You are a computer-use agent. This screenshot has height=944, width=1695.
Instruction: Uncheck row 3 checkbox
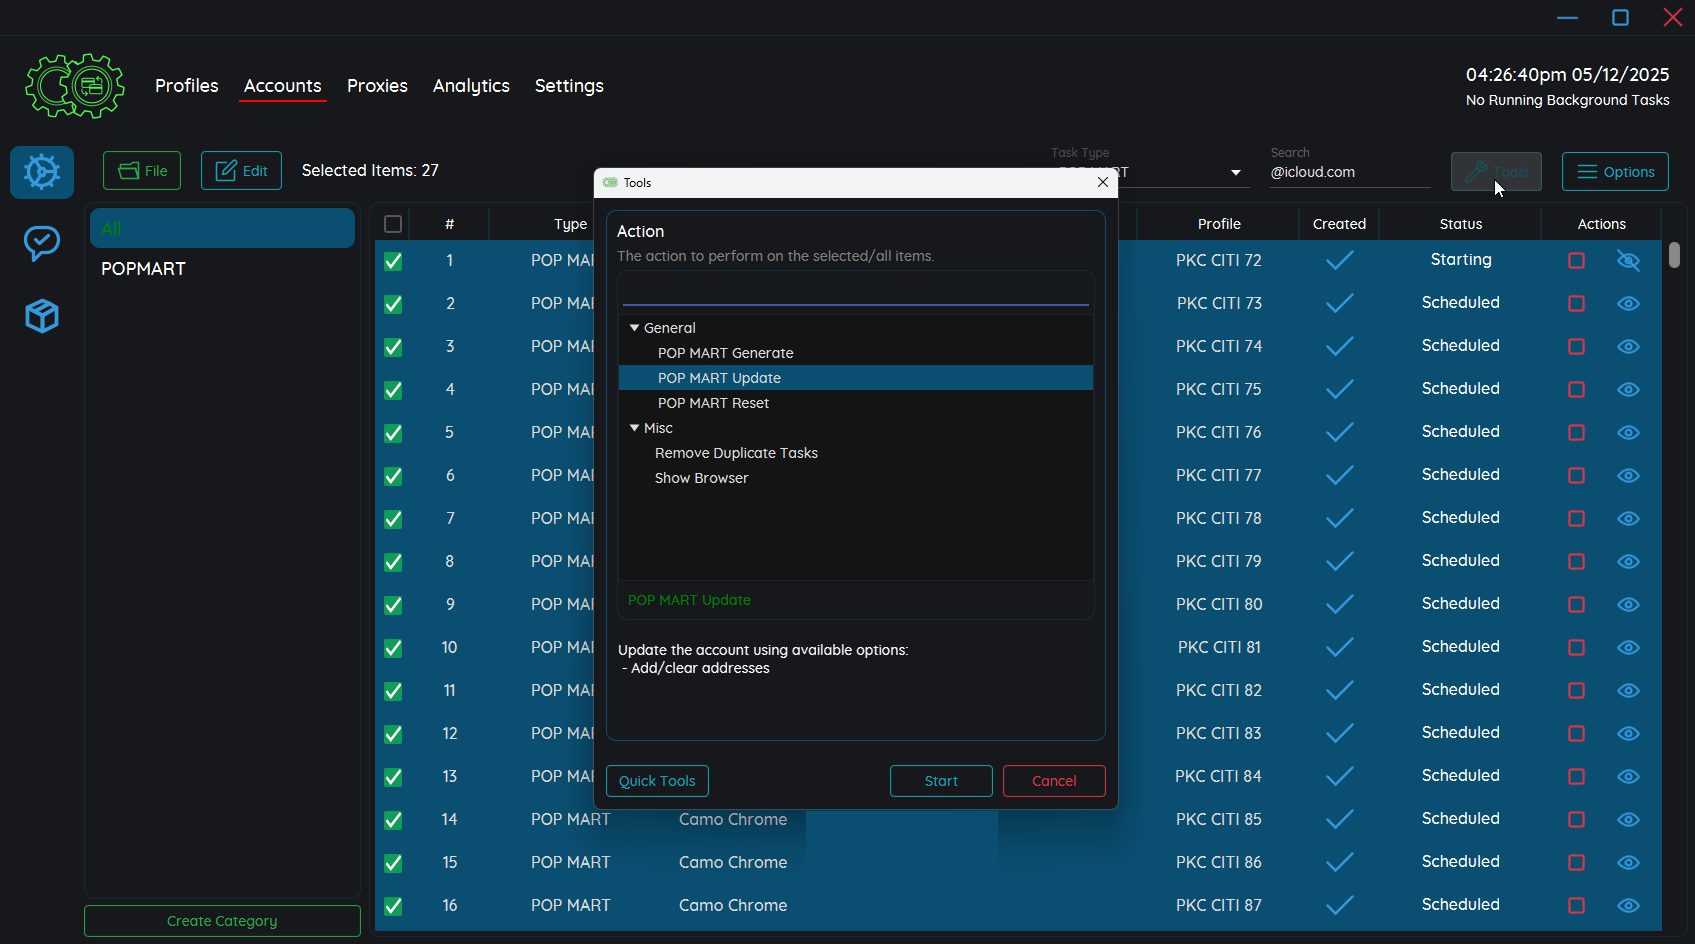point(393,347)
